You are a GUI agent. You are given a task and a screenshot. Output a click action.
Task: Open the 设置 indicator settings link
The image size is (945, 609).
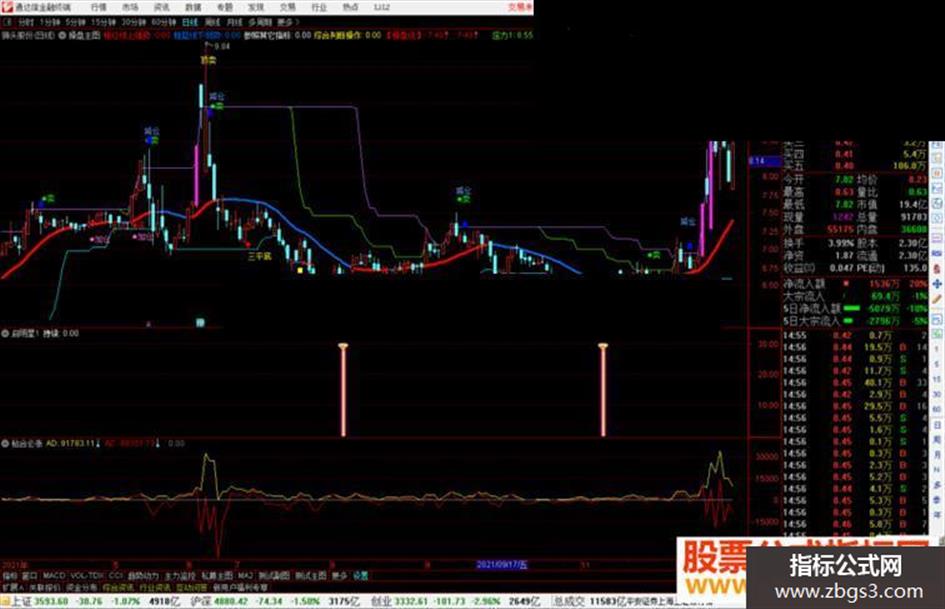pyautogui.click(x=360, y=576)
